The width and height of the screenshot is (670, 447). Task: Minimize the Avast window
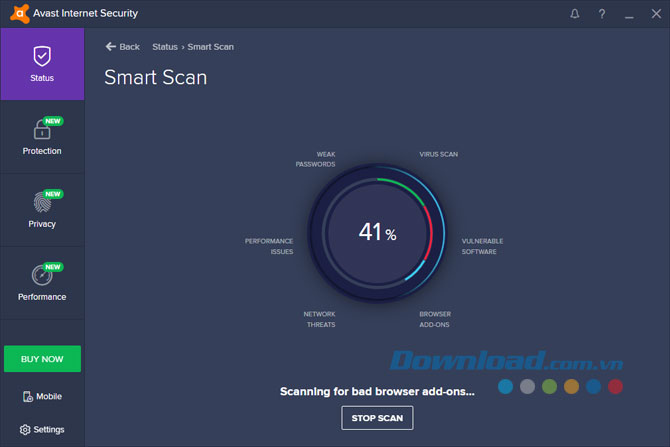coord(629,15)
